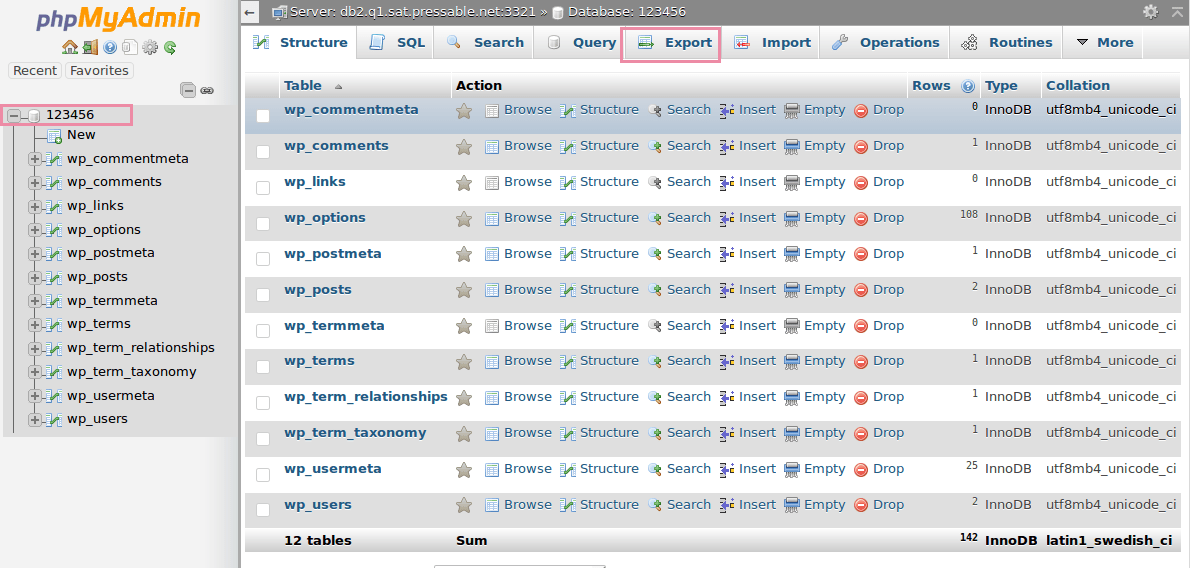
Task: Expand wp_commentmeta in the sidebar tree
Action: point(34,159)
